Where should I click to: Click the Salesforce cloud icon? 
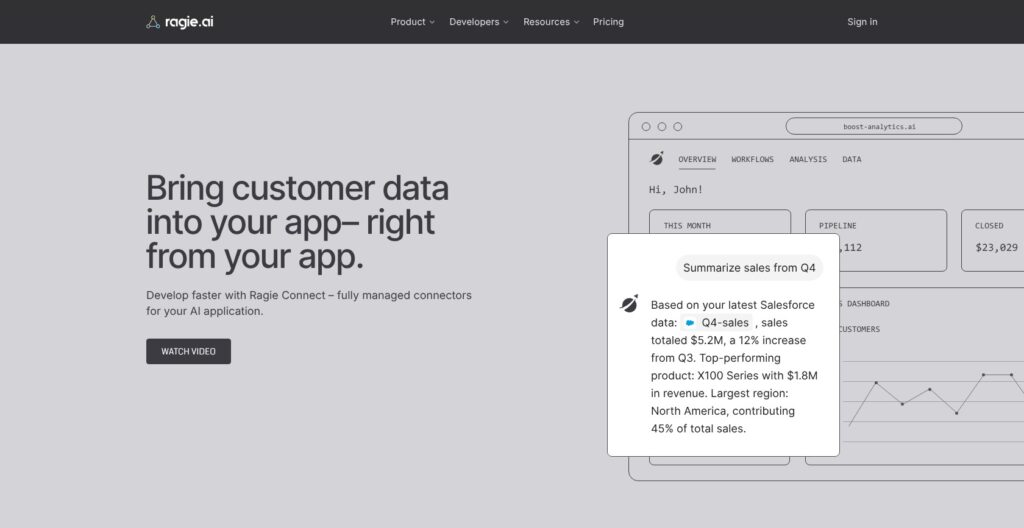point(690,323)
